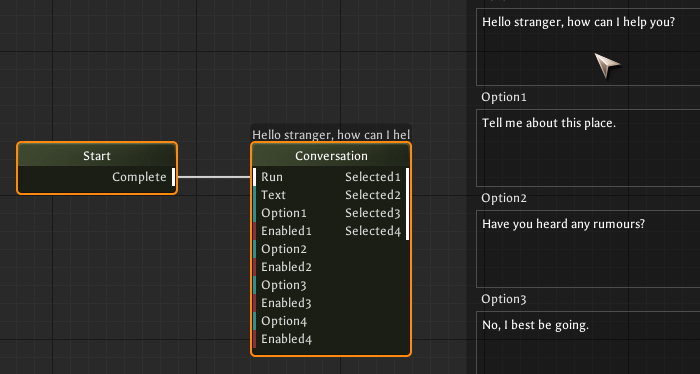Click the wire linking Complete to Run

click(x=214, y=177)
